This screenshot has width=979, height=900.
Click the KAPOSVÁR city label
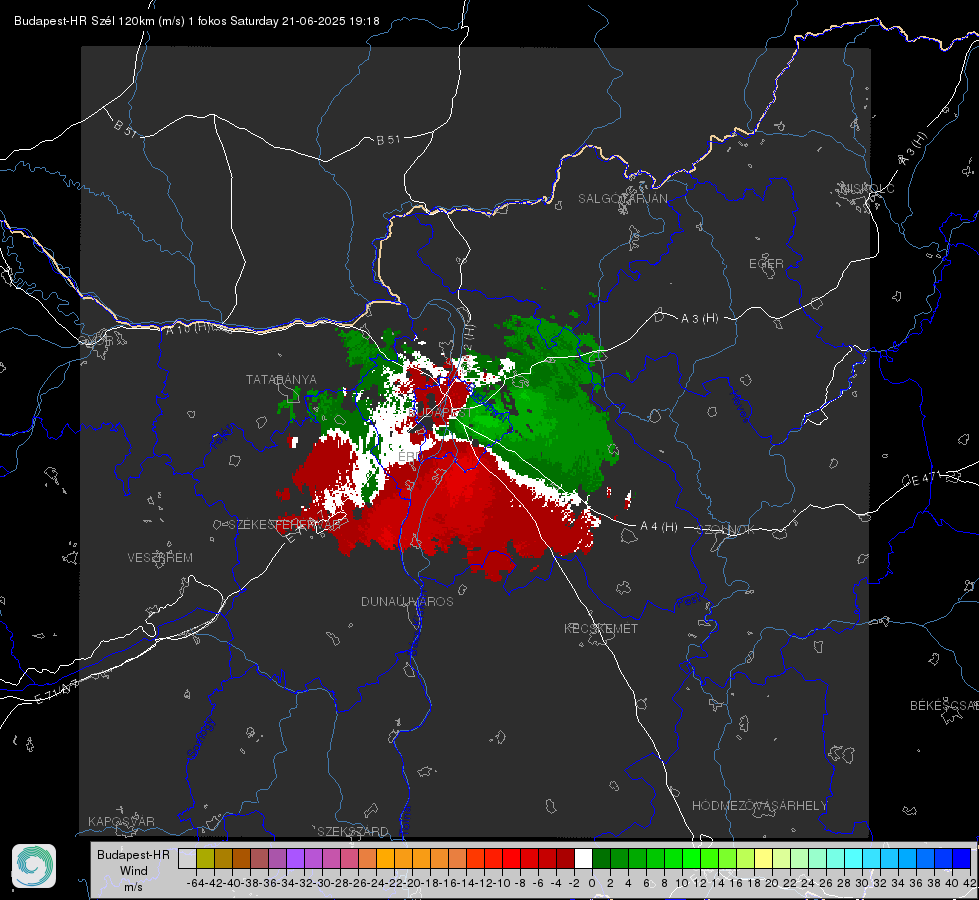[x=121, y=821]
